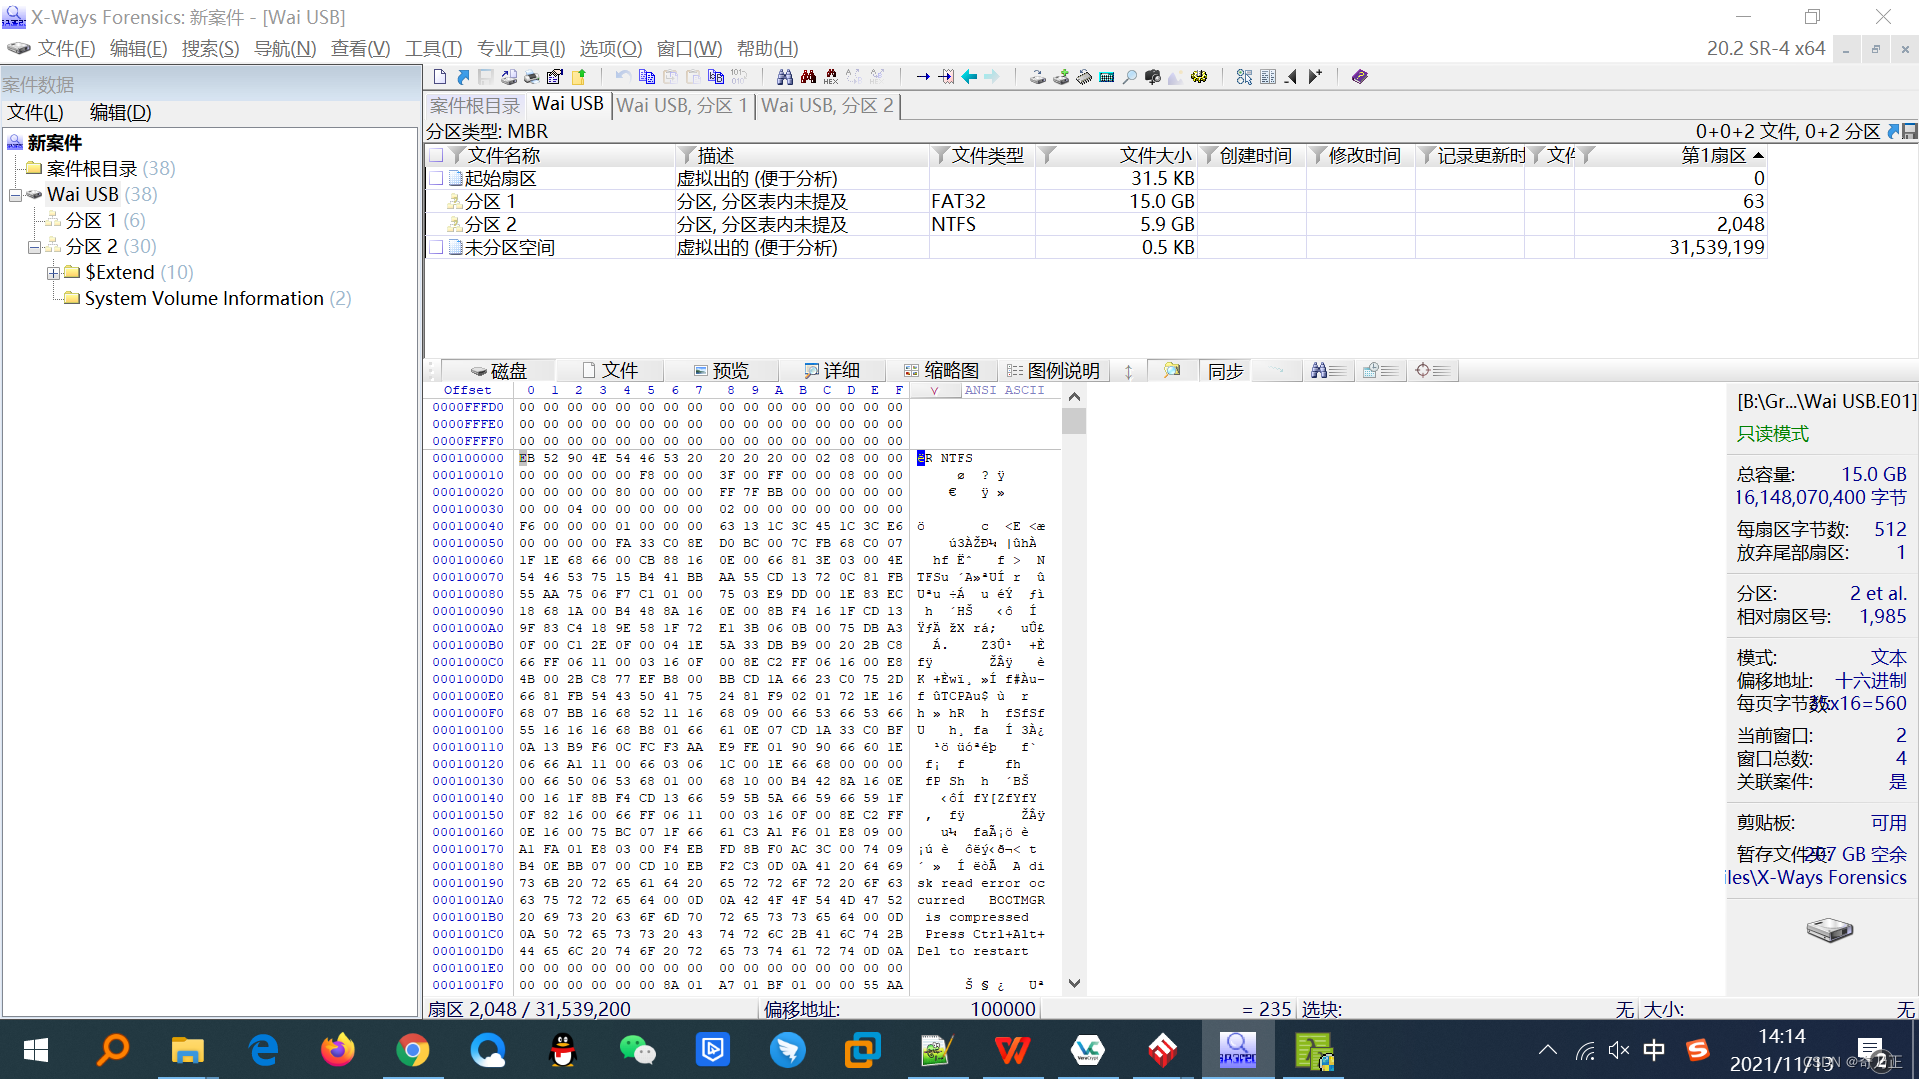This screenshot has height=1079, width=1919.
Task: Check the 未分区空间 row checkbox
Action: pyautogui.click(x=436, y=247)
